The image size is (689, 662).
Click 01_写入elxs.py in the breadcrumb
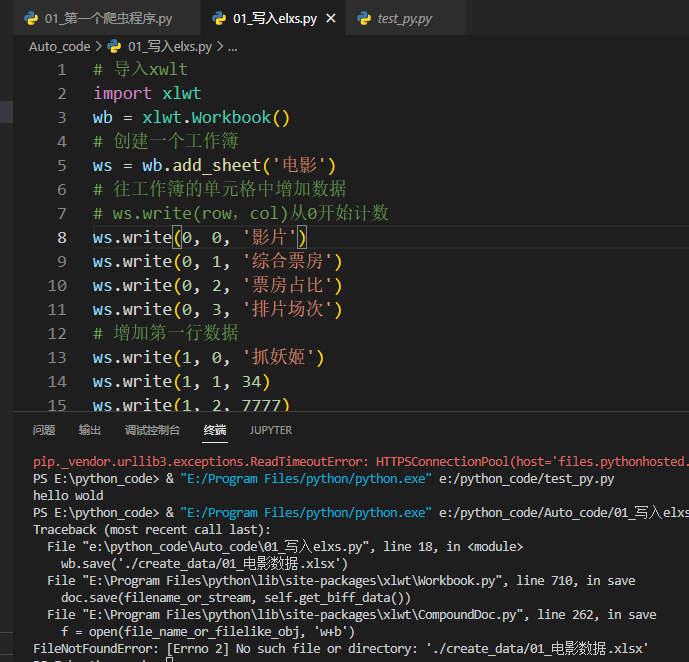[170, 47]
